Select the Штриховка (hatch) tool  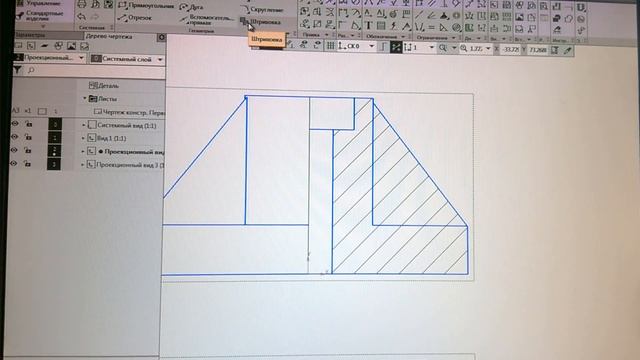coord(261,22)
